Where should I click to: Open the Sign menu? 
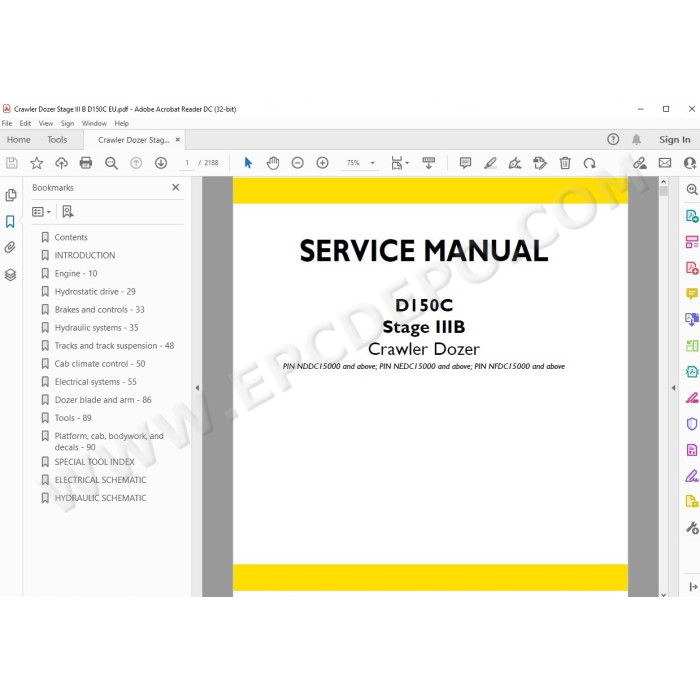coord(67,123)
